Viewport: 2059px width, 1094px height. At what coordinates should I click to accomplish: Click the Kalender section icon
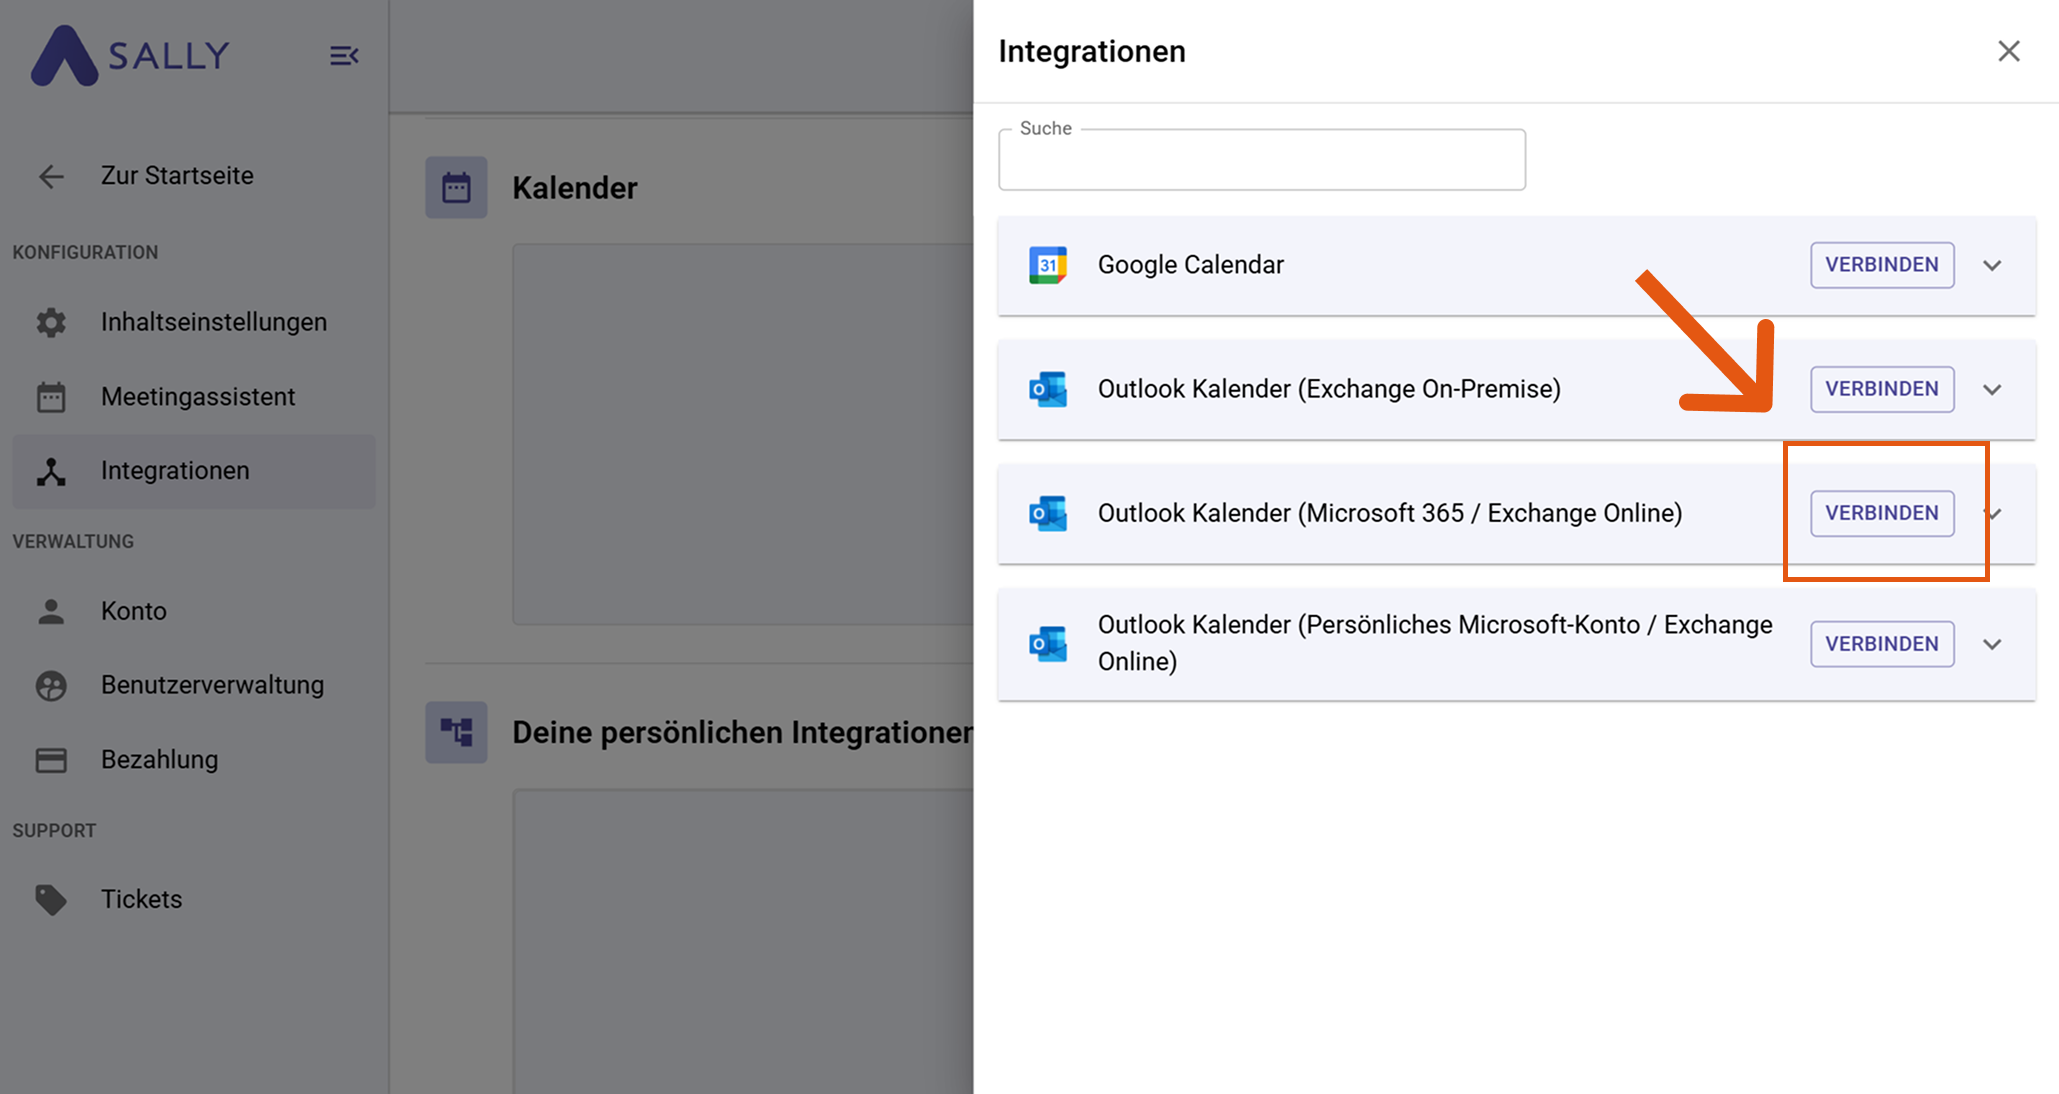pyautogui.click(x=456, y=187)
